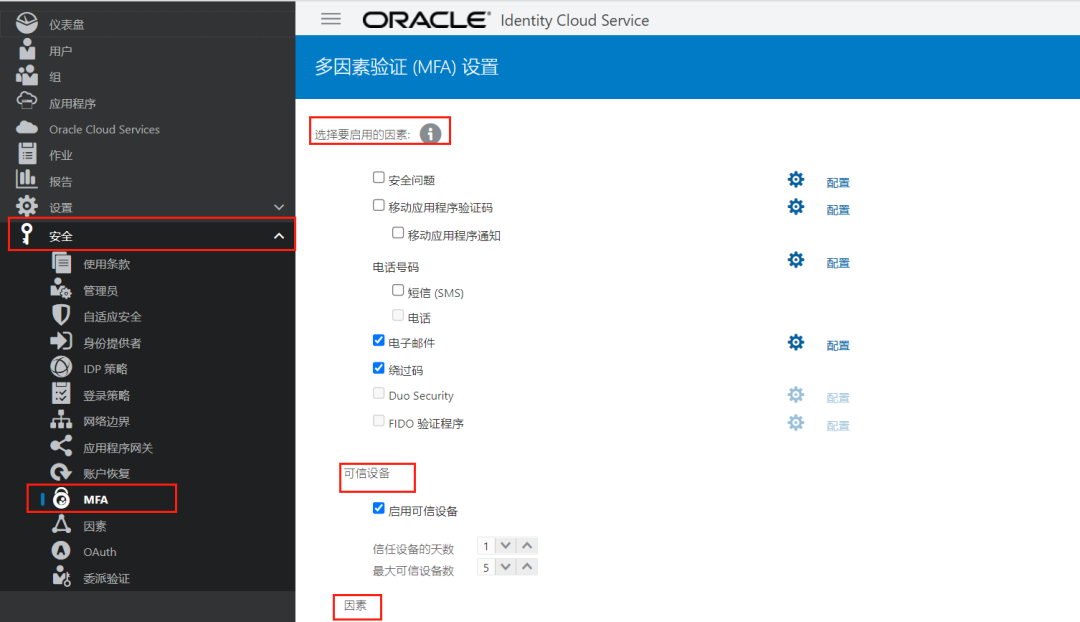Image resolution: width=1080 pixels, height=622 pixels.
Task: Open 仪表盘 in the sidebar
Action: (66, 25)
